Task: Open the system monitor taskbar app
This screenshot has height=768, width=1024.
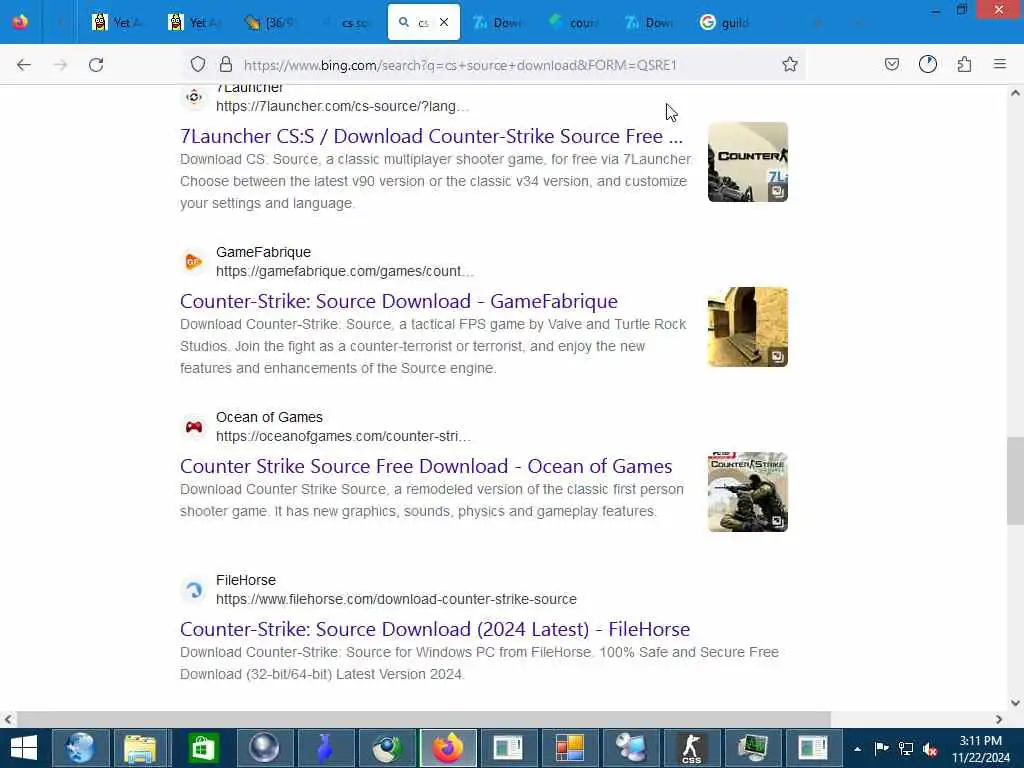Action: tap(752, 748)
